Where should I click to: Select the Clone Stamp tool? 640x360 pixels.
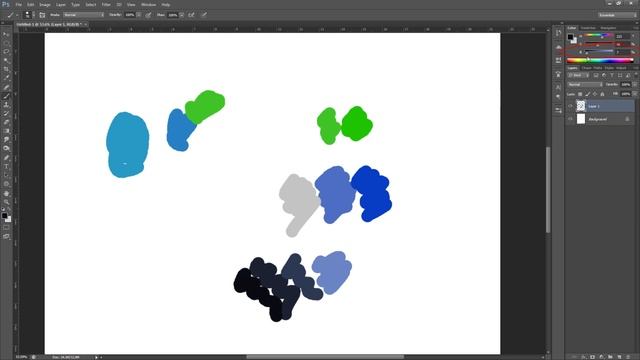point(6,104)
